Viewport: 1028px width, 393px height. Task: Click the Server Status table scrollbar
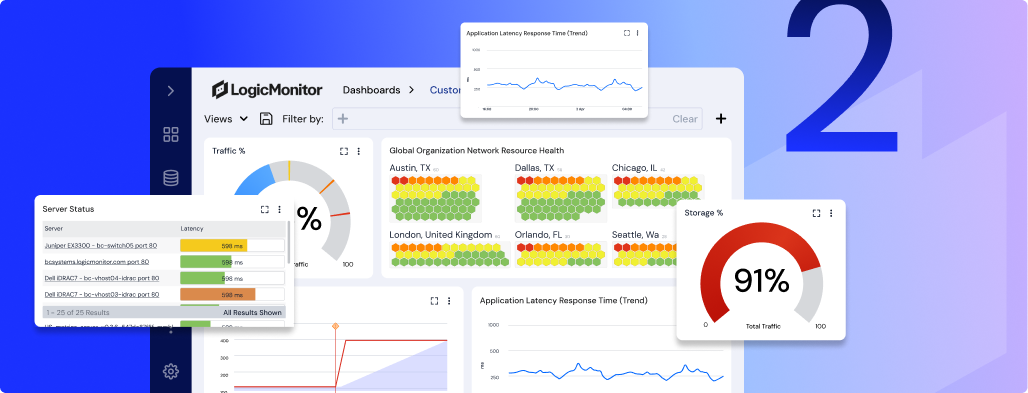pyautogui.click(x=288, y=243)
